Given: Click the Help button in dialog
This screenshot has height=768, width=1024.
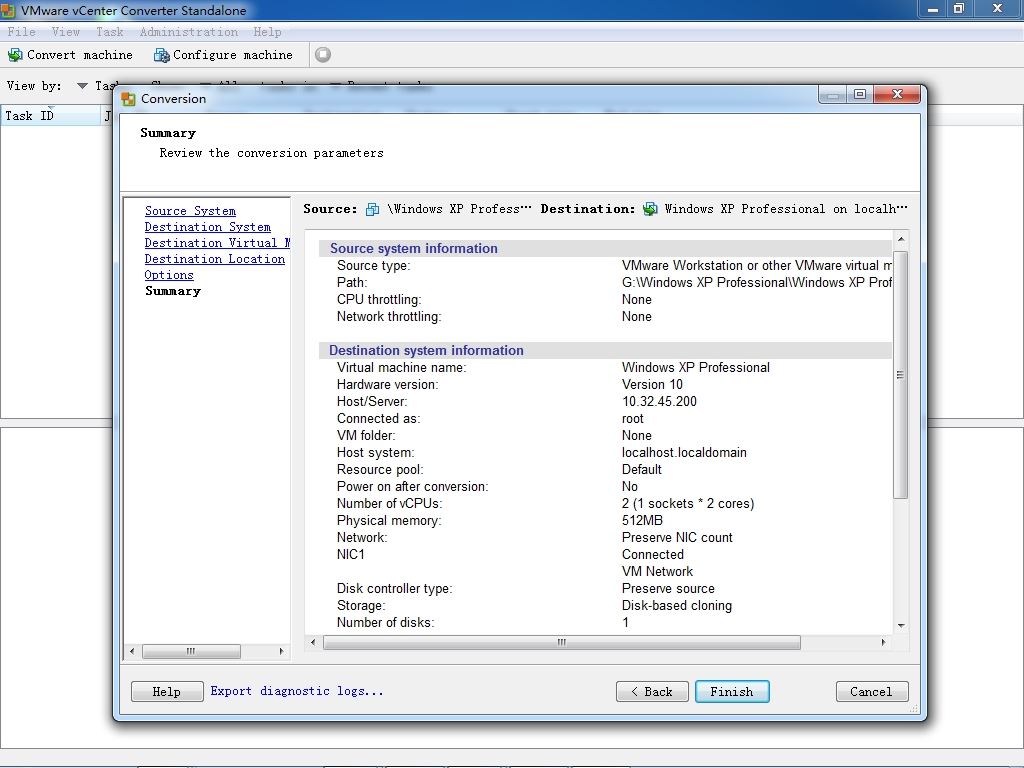Looking at the screenshot, I should [x=167, y=692].
